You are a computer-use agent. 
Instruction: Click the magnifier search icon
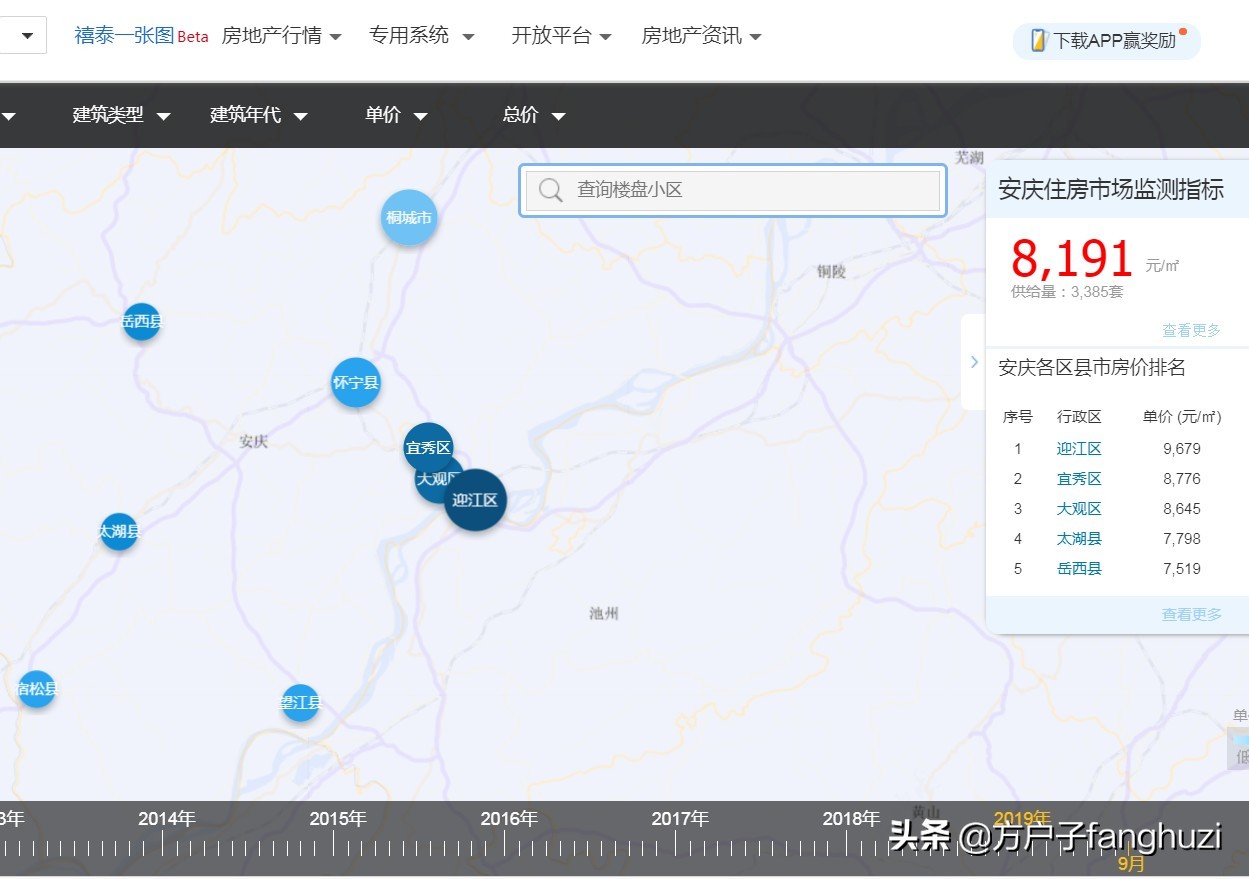coord(550,190)
